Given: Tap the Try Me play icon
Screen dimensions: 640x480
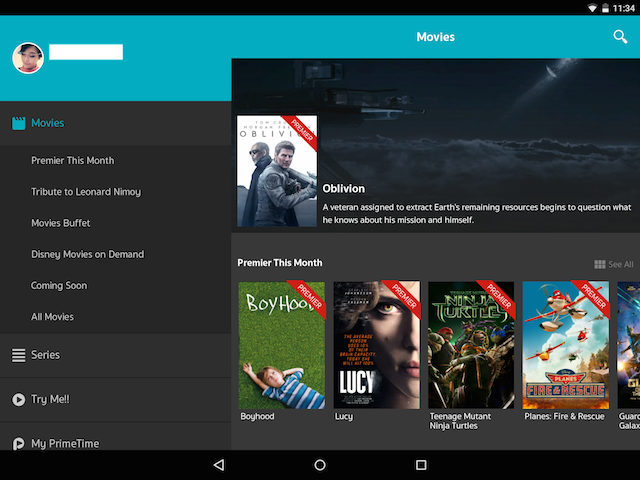Looking at the screenshot, I should (x=18, y=399).
